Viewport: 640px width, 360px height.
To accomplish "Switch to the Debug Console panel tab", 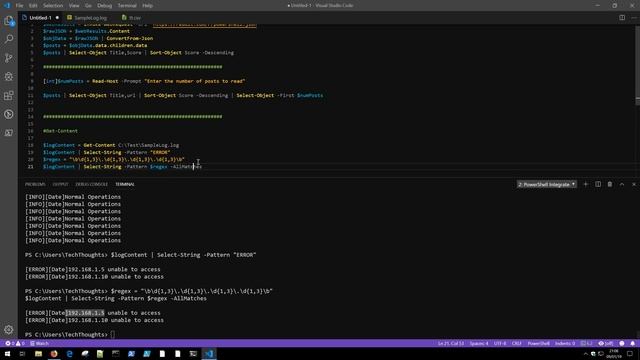I will [91, 184].
